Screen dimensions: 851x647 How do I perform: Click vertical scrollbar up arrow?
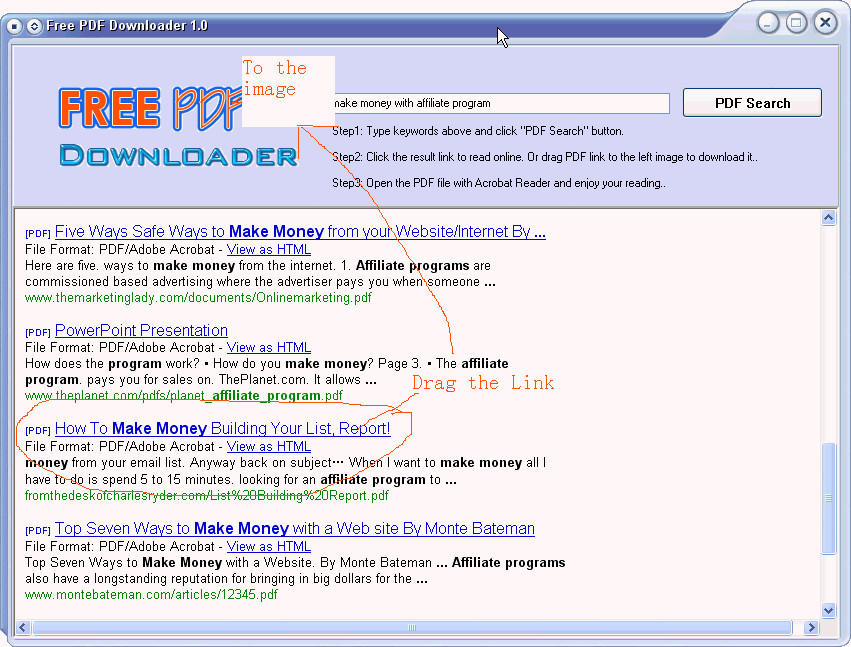[828, 218]
